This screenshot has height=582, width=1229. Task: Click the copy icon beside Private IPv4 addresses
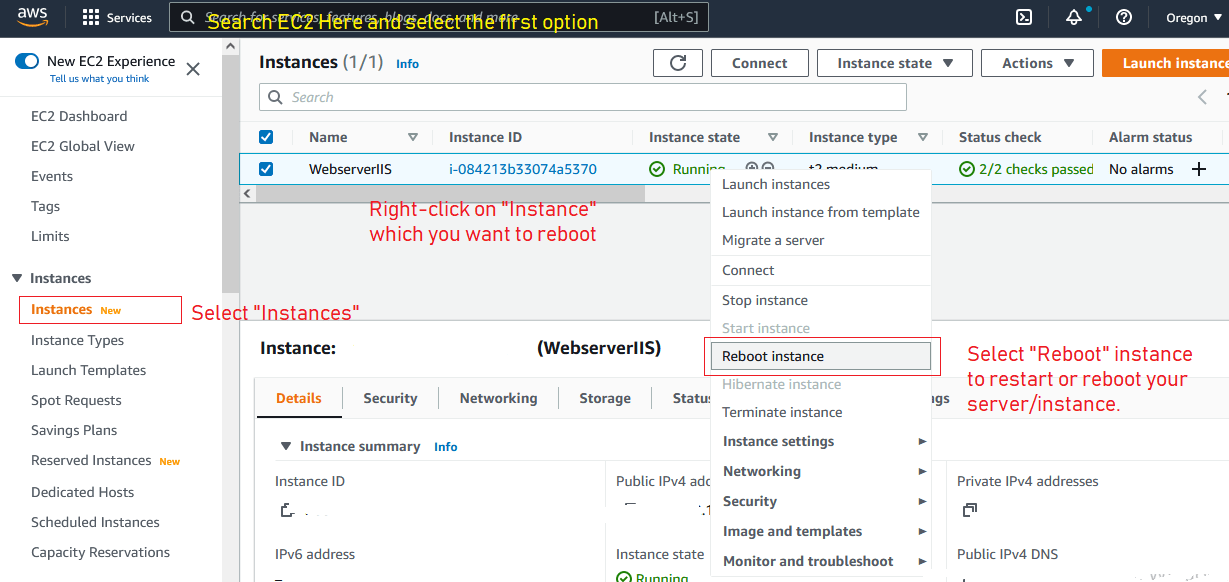[969, 510]
